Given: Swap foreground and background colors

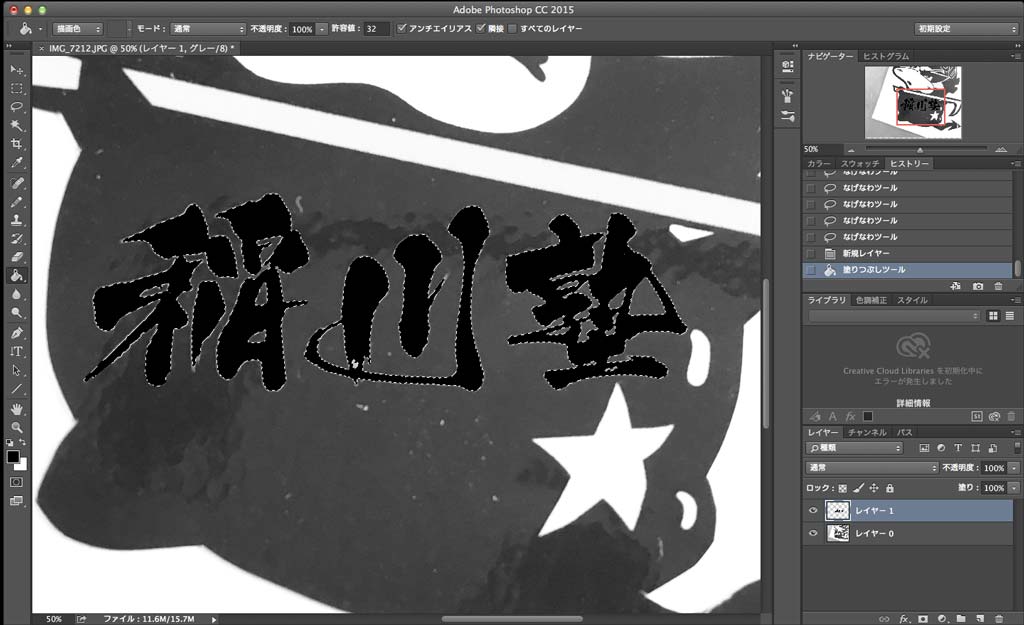Looking at the screenshot, I should [23, 443].
